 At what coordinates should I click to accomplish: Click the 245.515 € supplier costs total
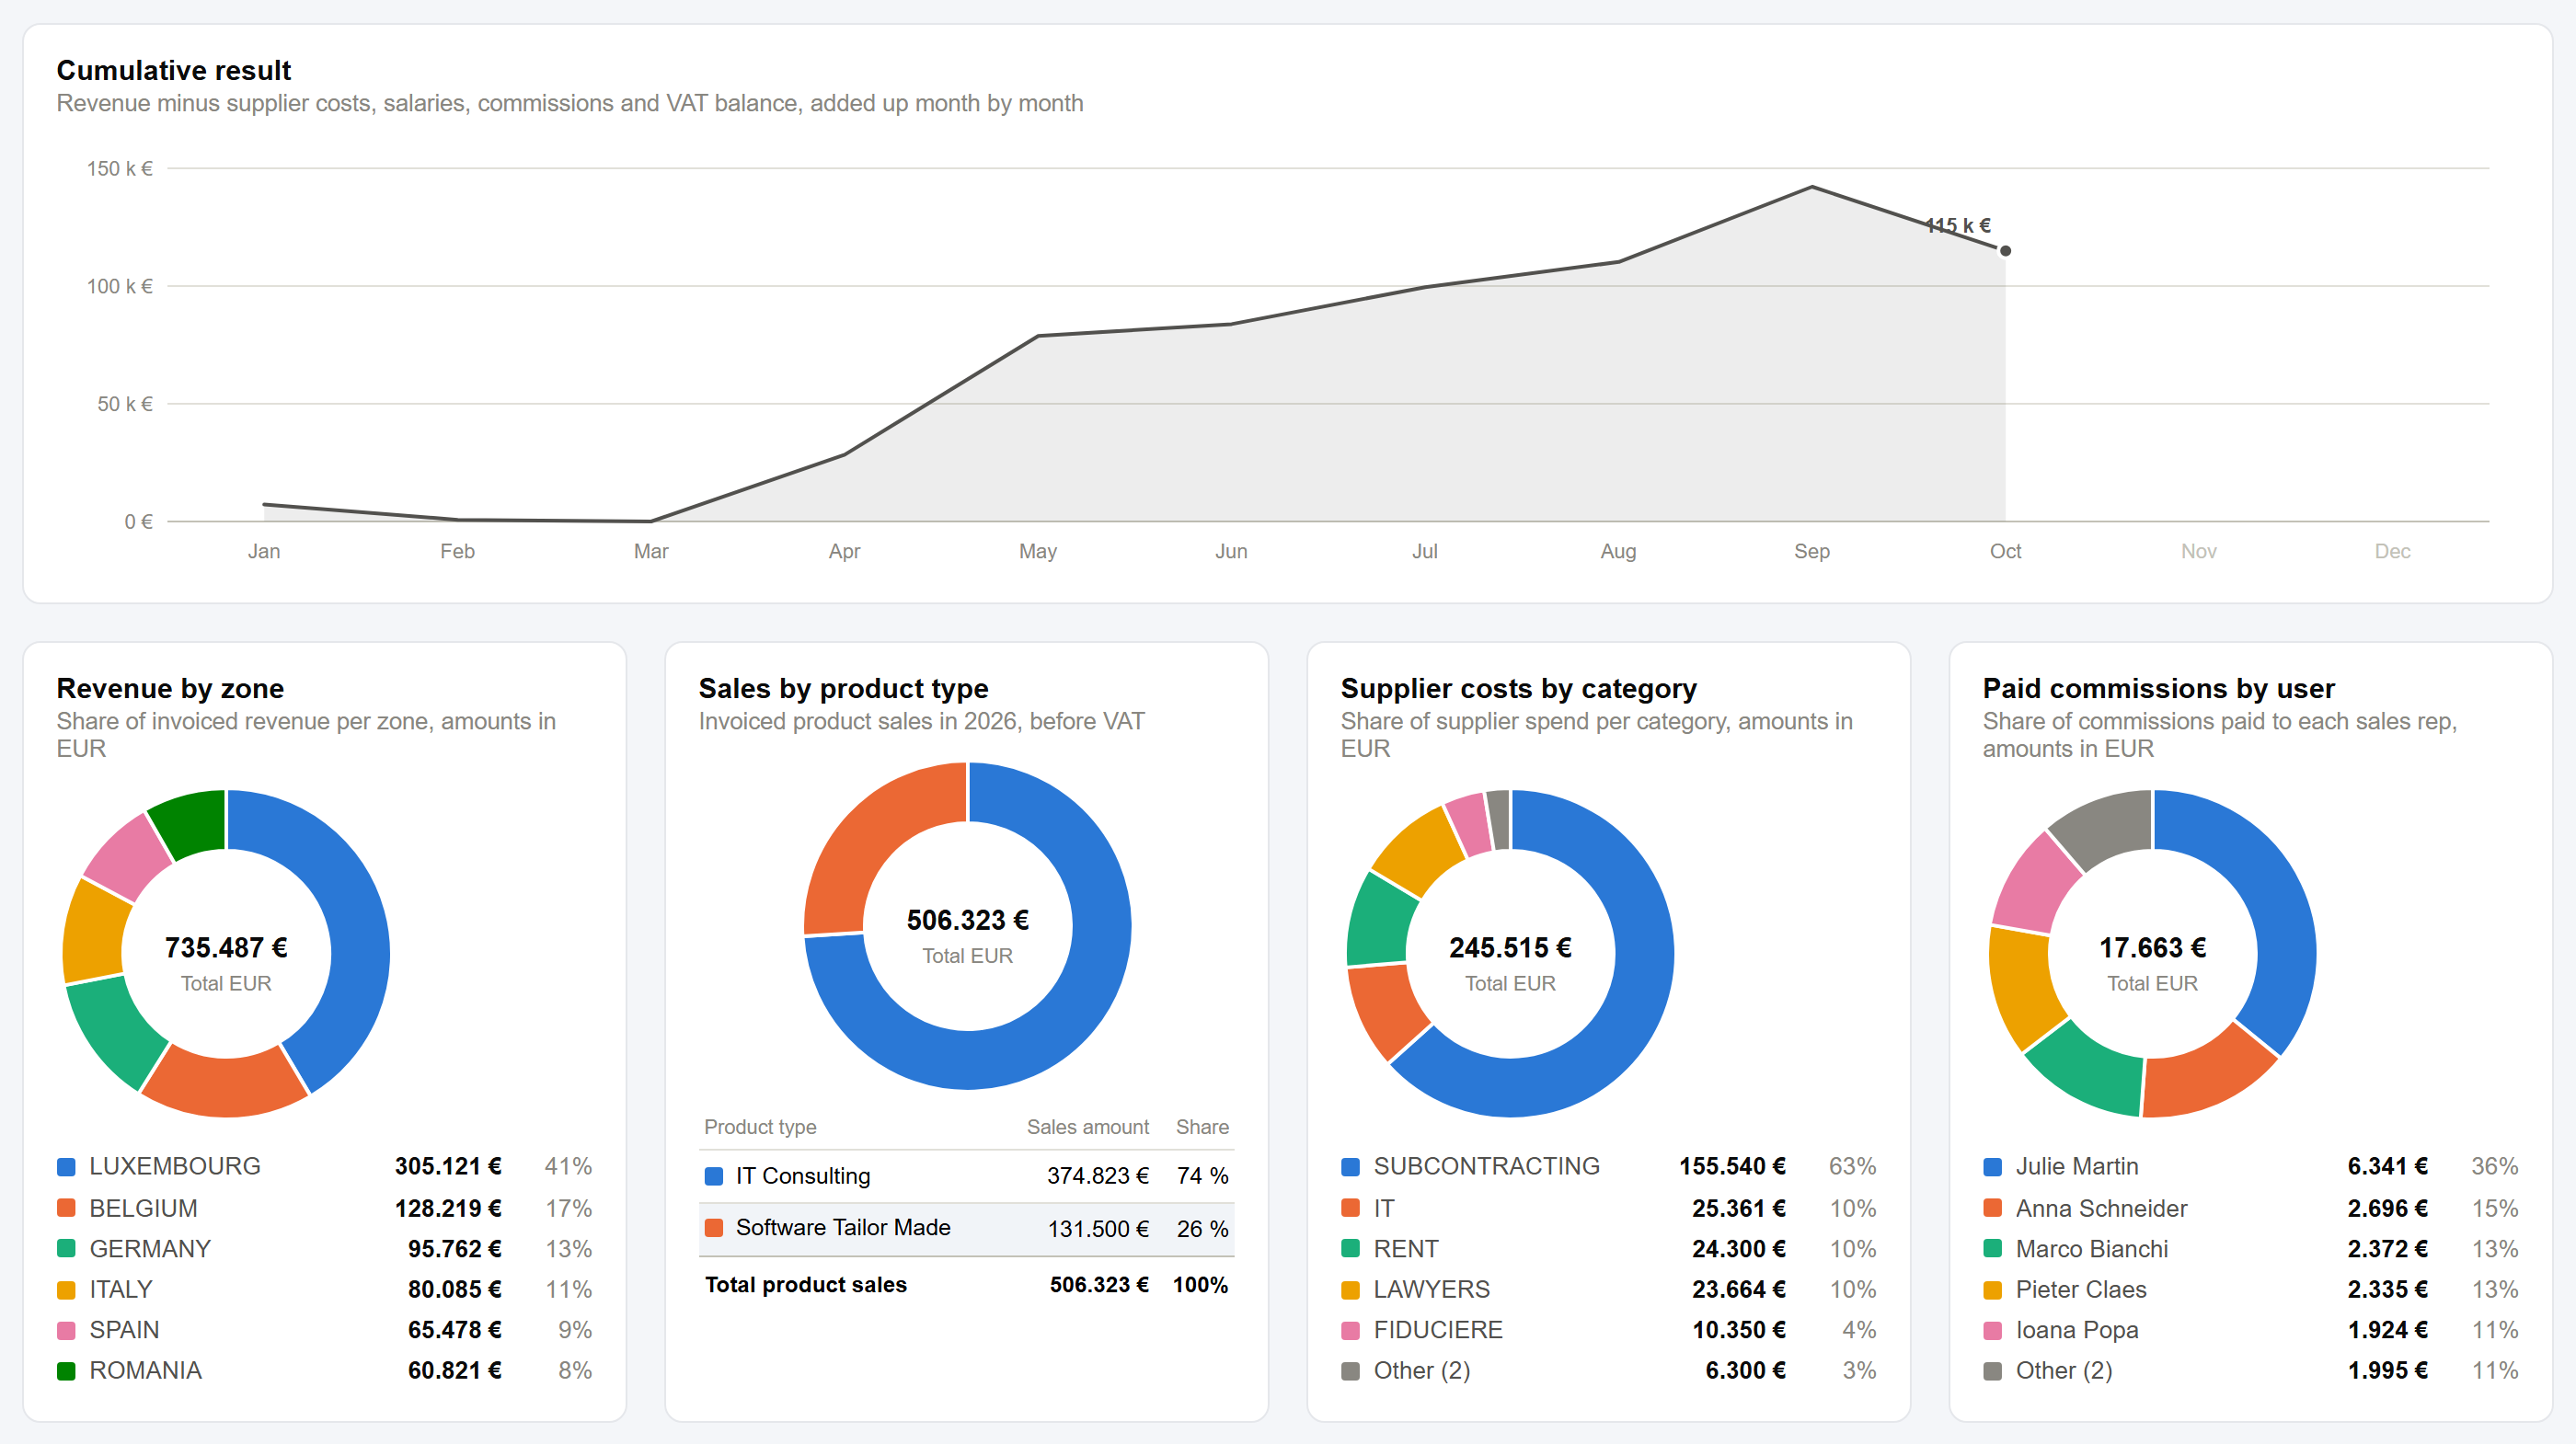pos(1510,947)
